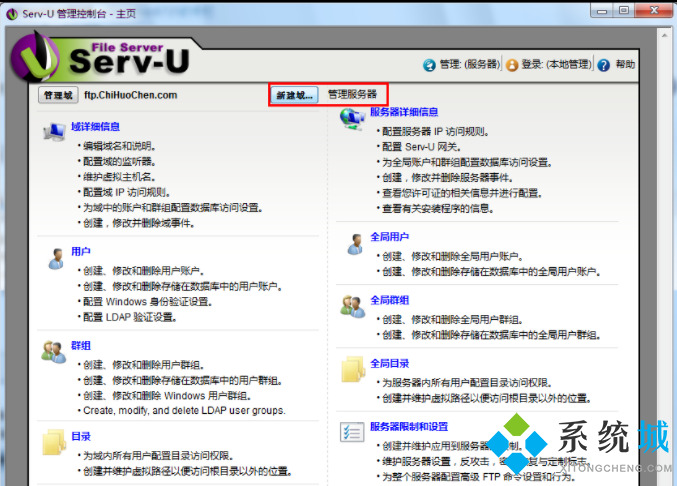This screenshot has width=677, height=486.
Task: Click text 创建、修改和删除全局用户账户
Action: pyautogui.click(x=452, y=256)
